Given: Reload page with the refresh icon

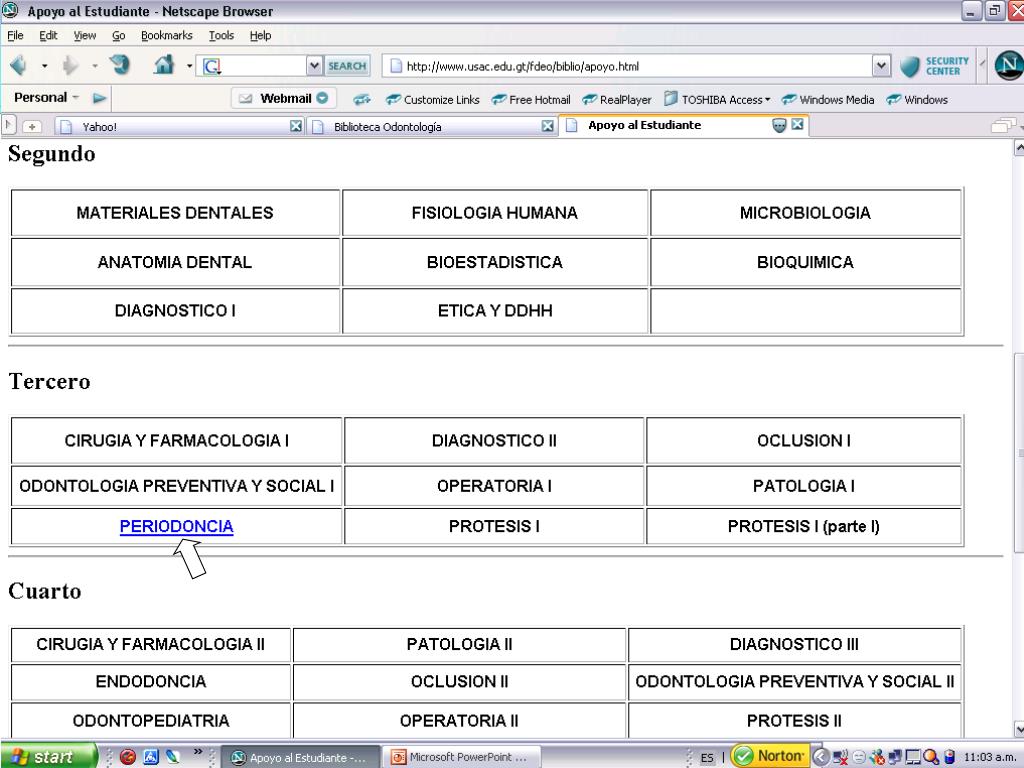Looking at the screenshot, I should pyautogui.click(x=120, y=65).
